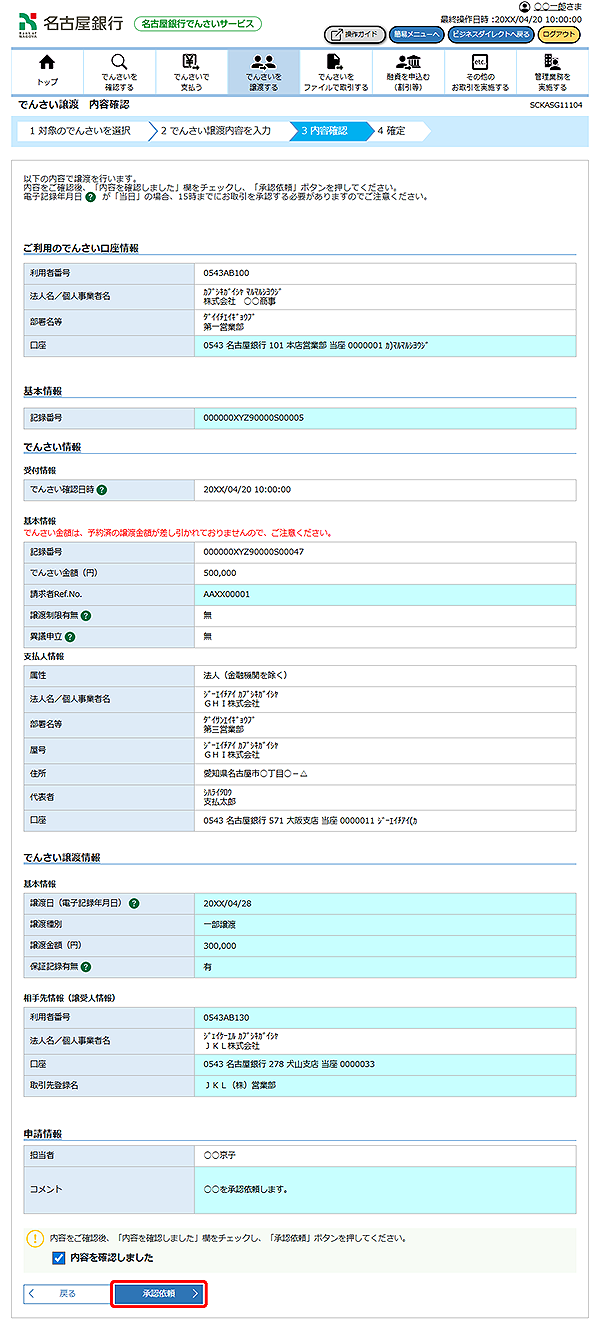This screenshot has height=1324, width=600.
Task: Open 管理業務を実施する management menu
Action: 551,71
